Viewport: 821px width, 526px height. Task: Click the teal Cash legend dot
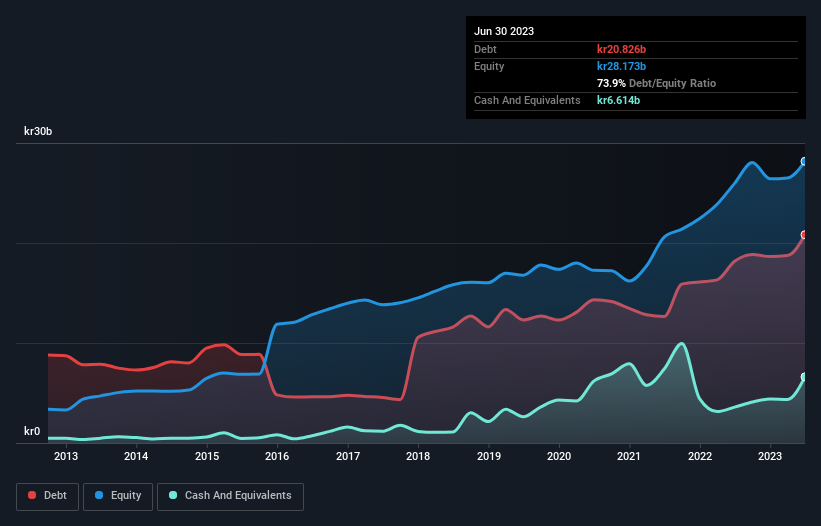click(x=173, y=495)
